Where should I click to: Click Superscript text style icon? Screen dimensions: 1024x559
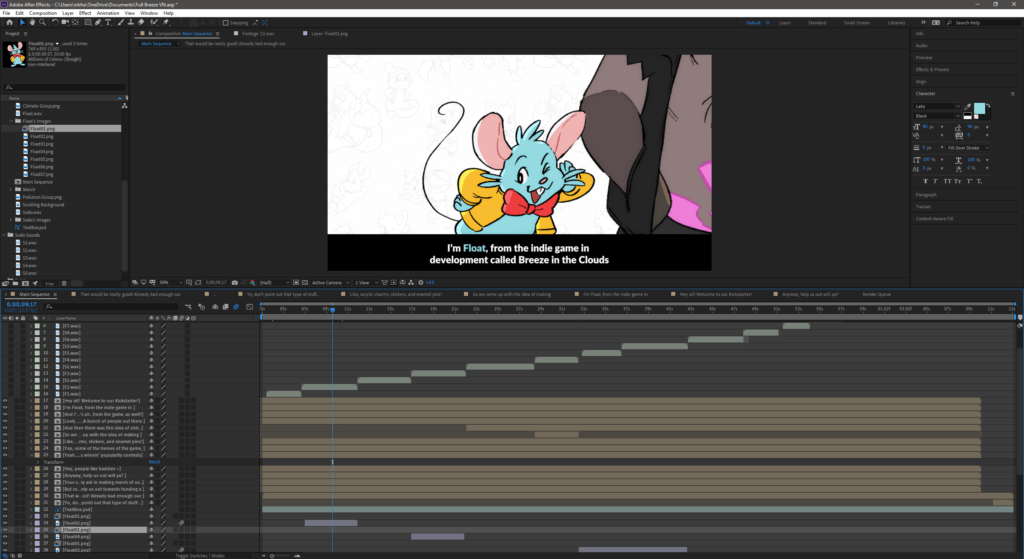969,181
